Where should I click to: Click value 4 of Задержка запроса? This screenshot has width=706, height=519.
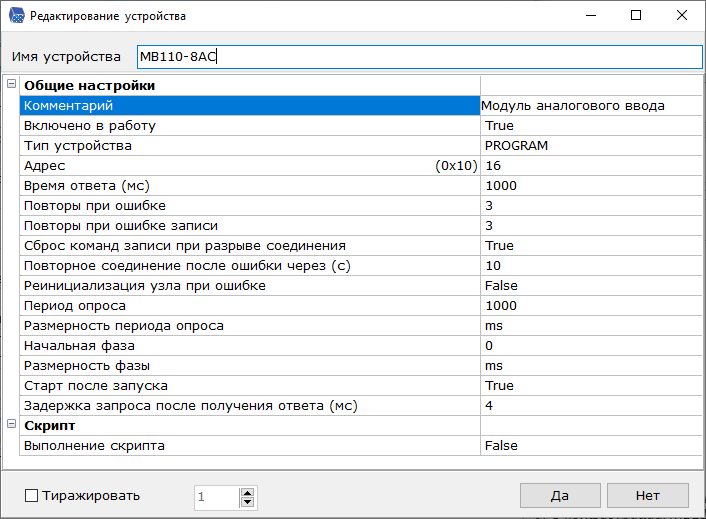click(591, 406)
